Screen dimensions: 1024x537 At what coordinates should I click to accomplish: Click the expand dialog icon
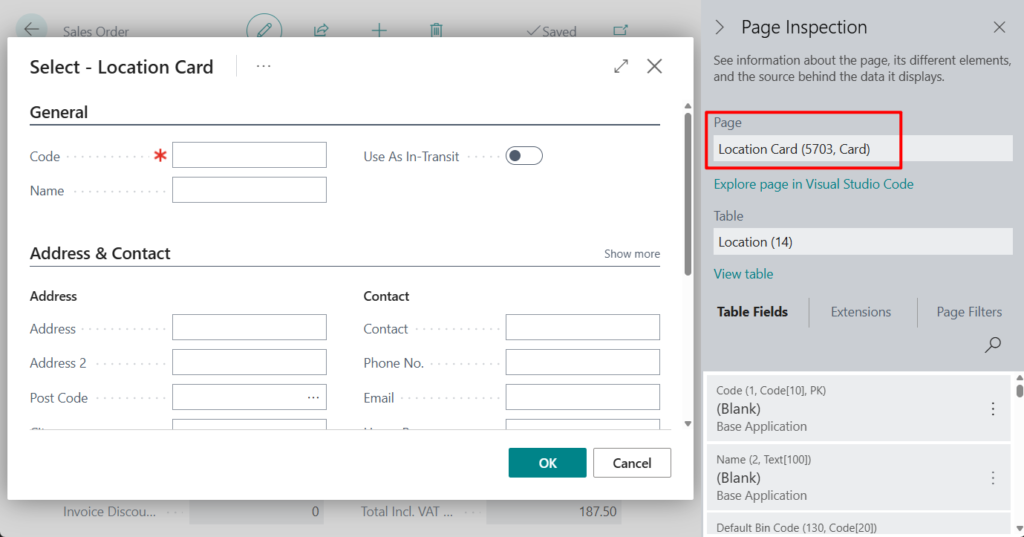(x=621, y=66)
